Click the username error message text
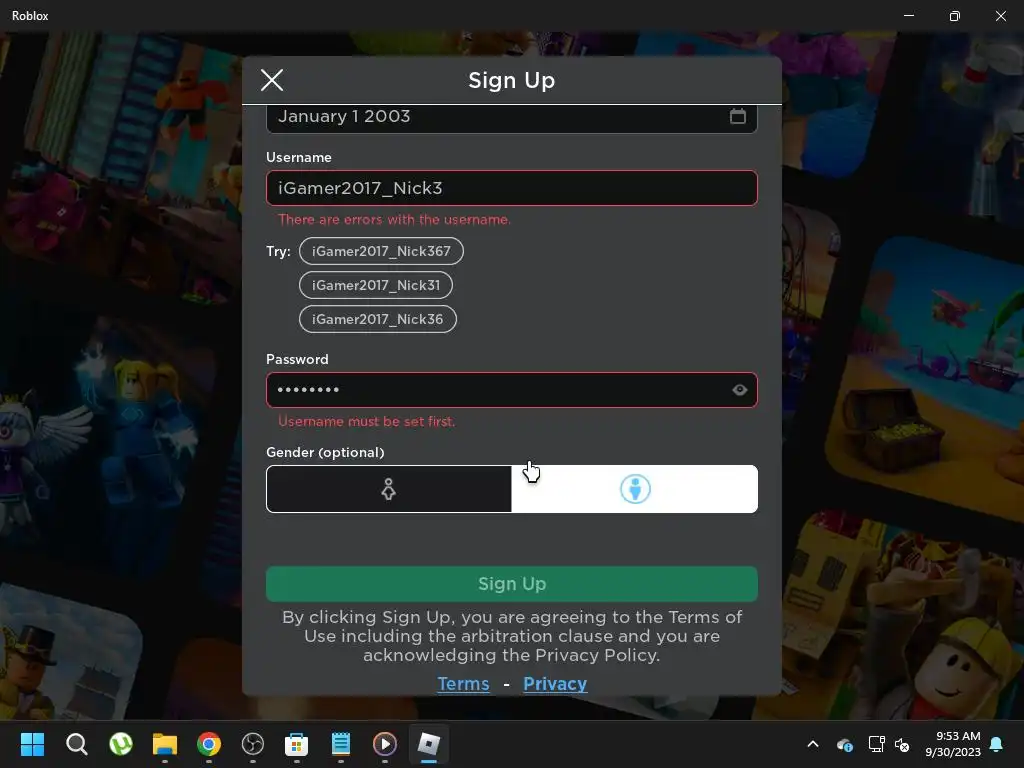Viewport: 1024px width, 768px height. [394, 219]
